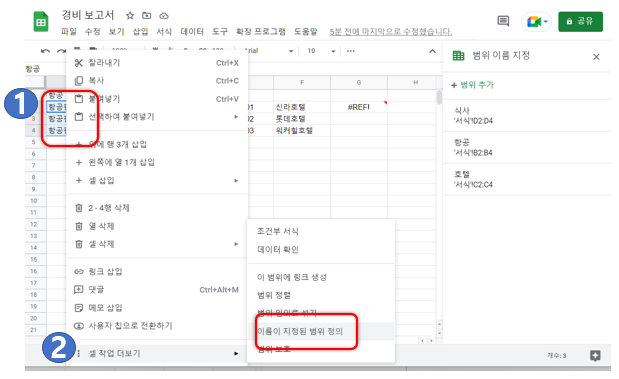This screenshot has width=619, height=379.
Task: Click the cell containing 워커힐호텔
Action: 302,130
